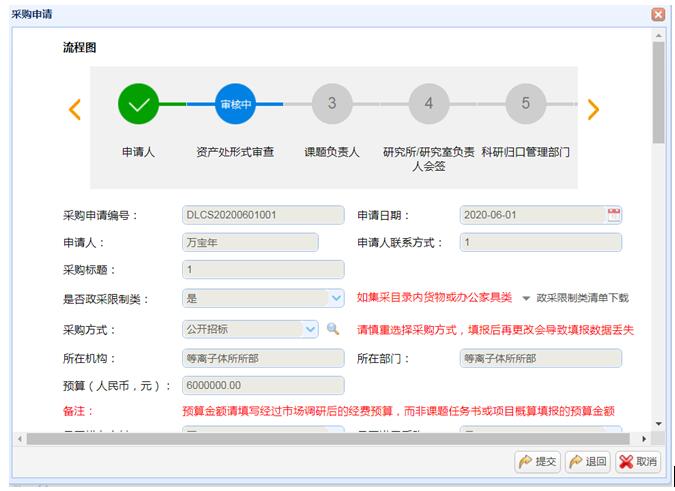This screenshot has height=491, width=675.
Task: Open the 采购方式 dropdown list
Action: 311,329
